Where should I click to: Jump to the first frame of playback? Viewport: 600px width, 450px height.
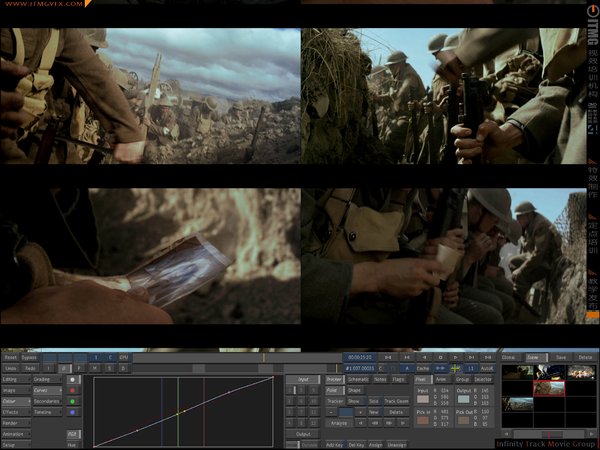(x=387, y=356)
